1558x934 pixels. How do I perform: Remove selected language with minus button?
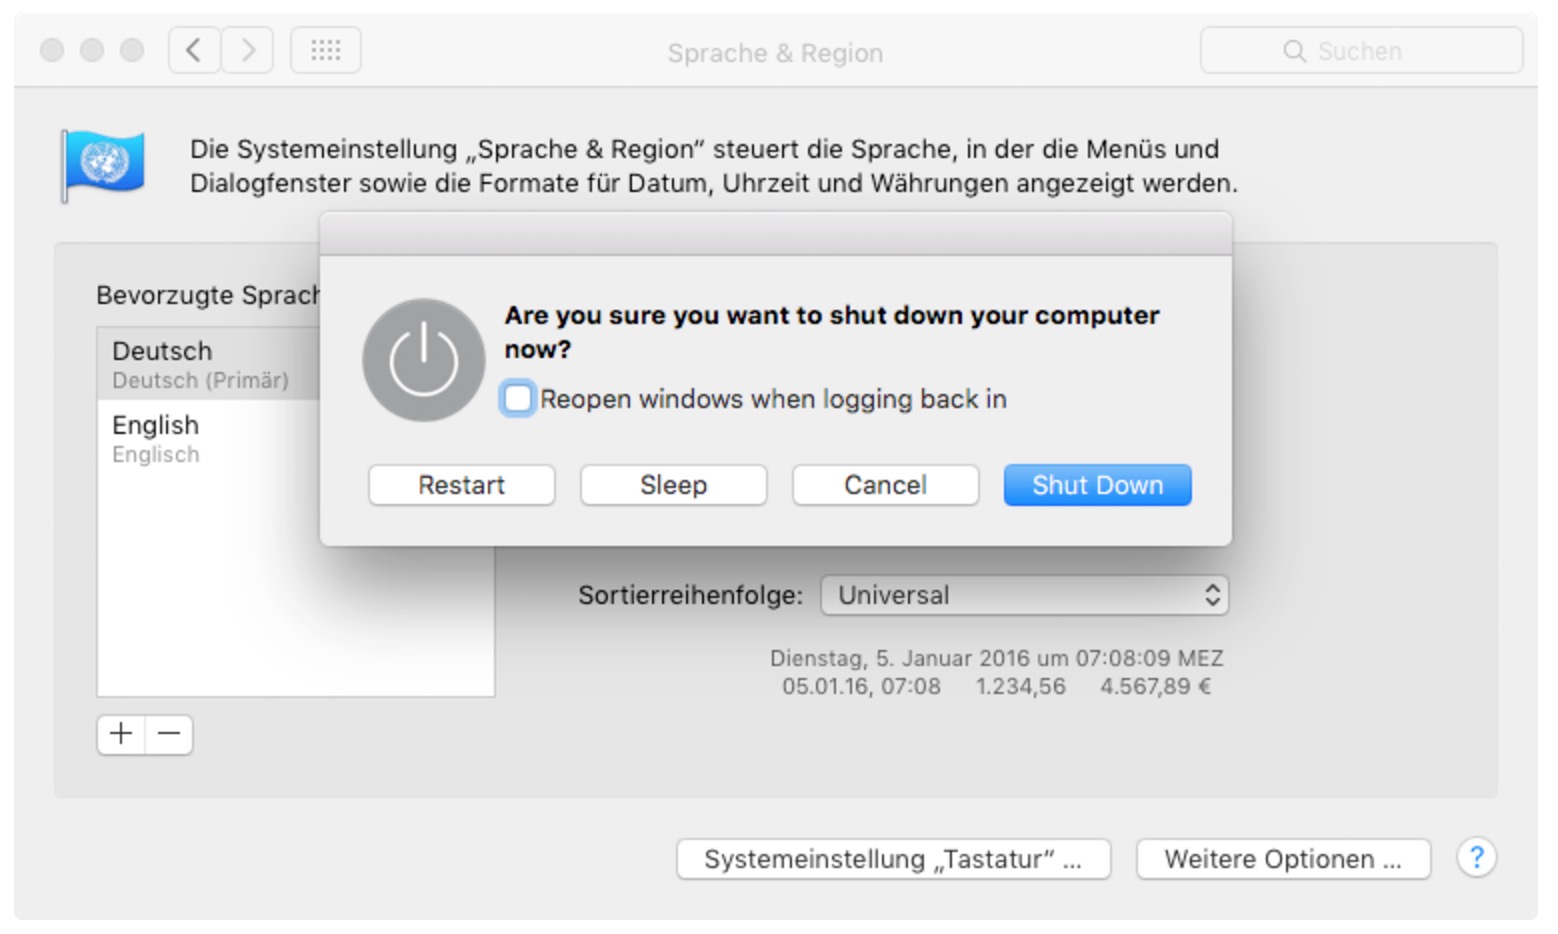169,734
